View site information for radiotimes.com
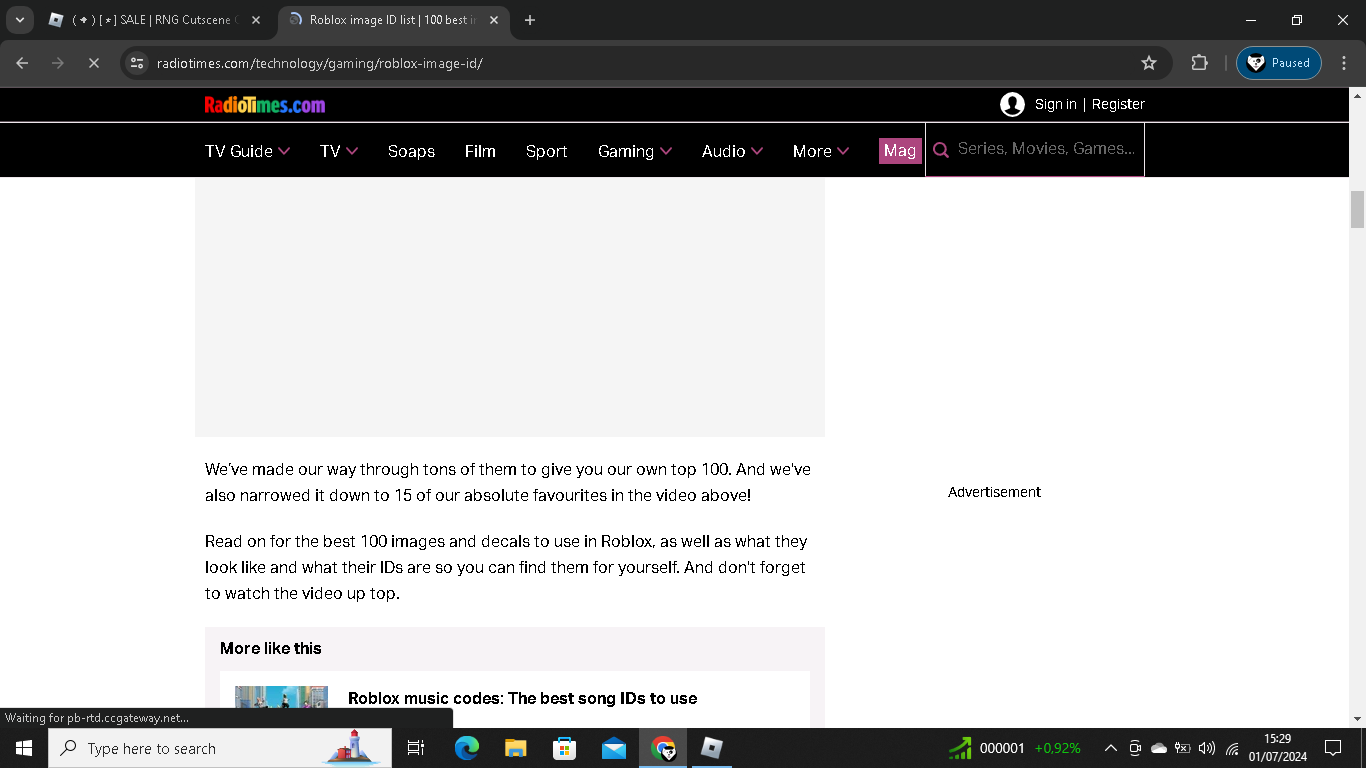1366x768 pixels. pos(138,63)
